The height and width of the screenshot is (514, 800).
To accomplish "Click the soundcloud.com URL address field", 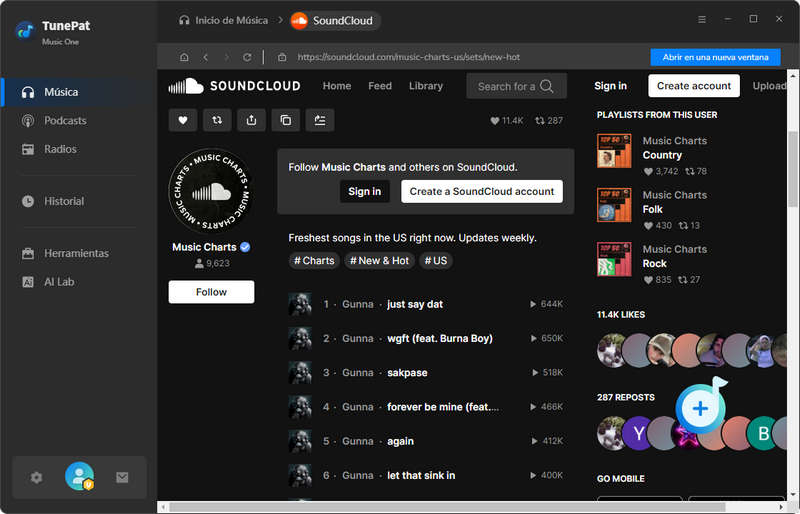I will (x=409, y=57).
